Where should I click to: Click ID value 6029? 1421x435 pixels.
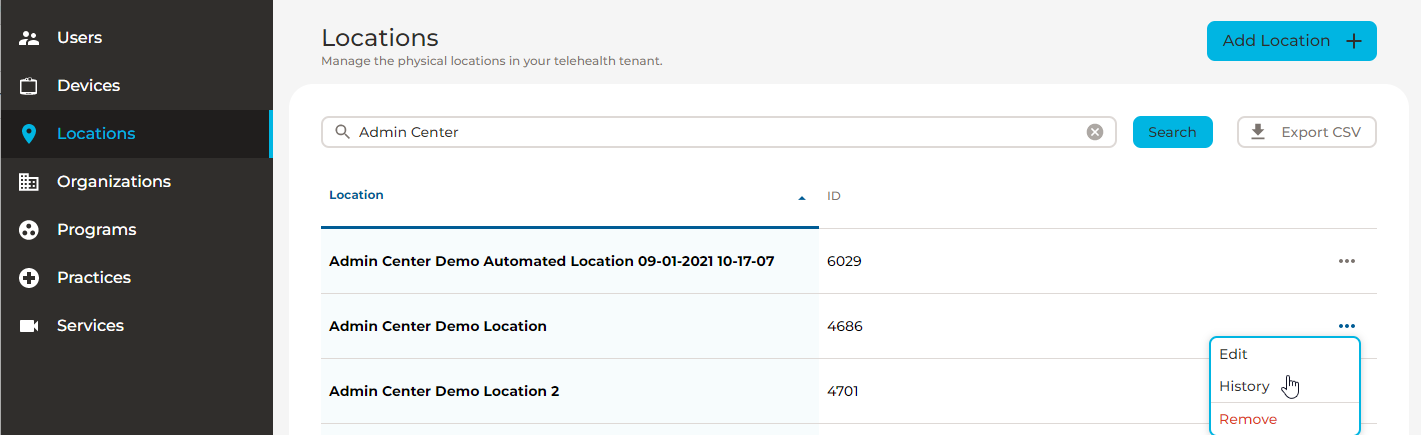point(844,261)
